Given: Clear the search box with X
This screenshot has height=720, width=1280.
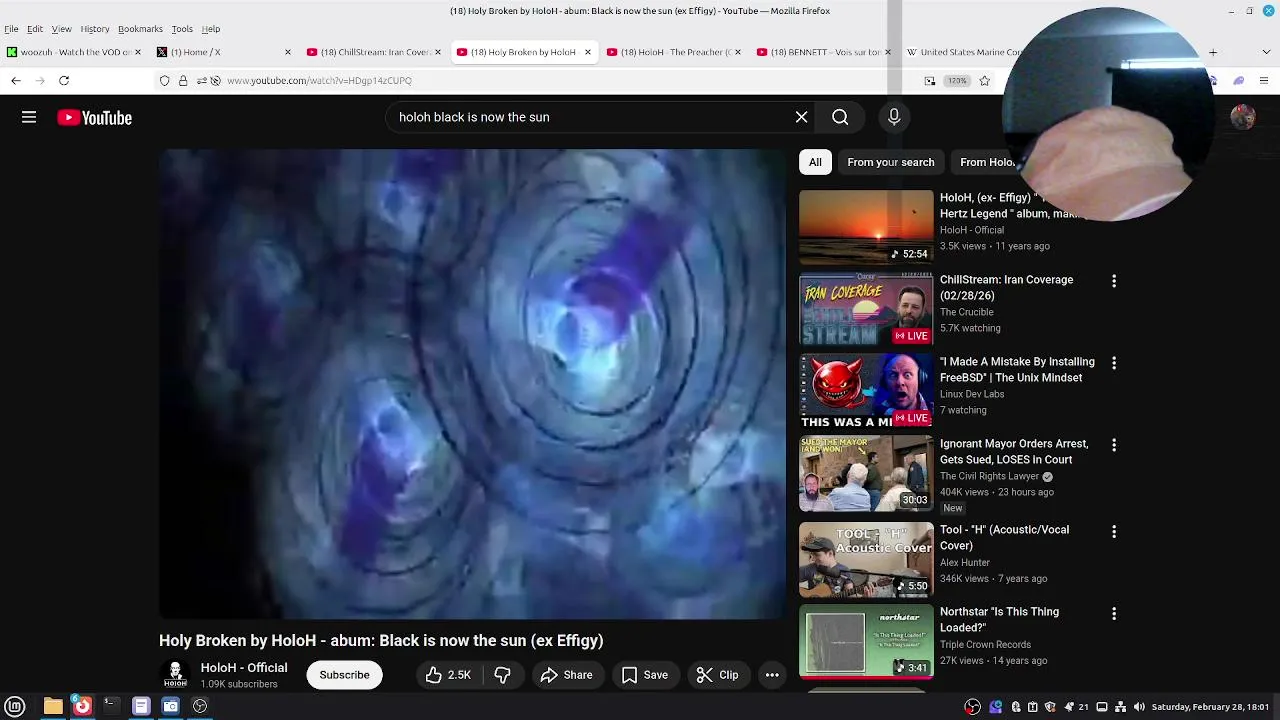Looking at the screenshot, I should (x=801, y=117).
